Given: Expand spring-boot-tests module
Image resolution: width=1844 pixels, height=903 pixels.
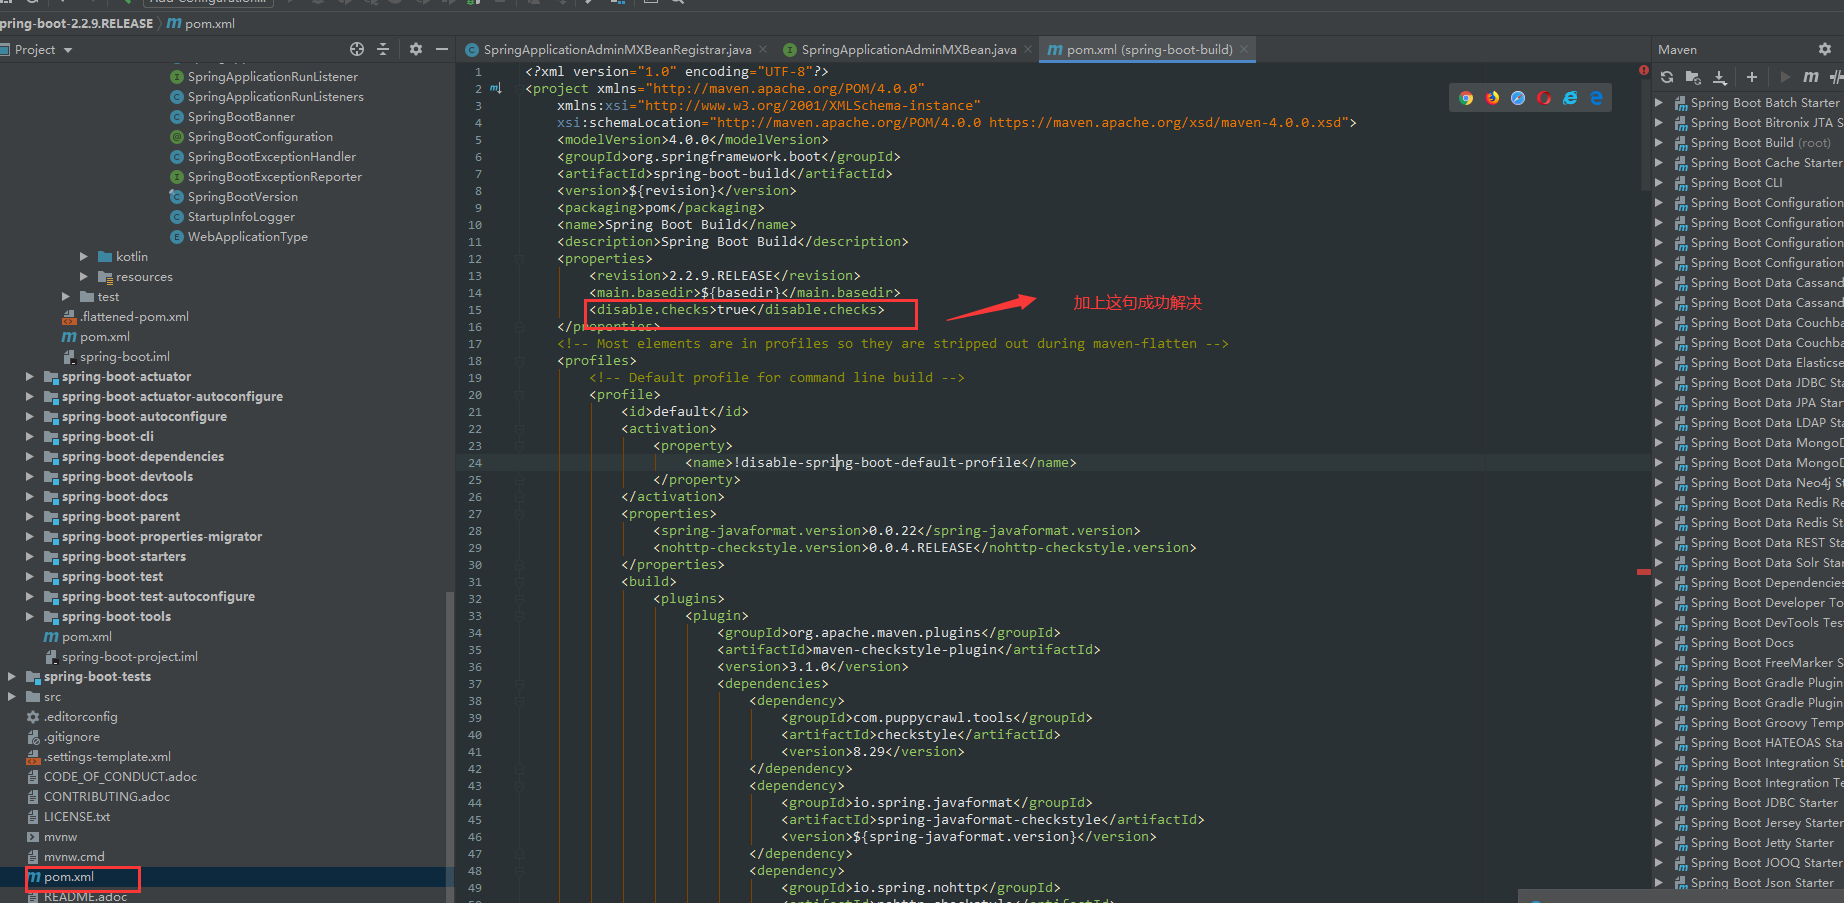Looking at the screenshot, I should [12, 677].
